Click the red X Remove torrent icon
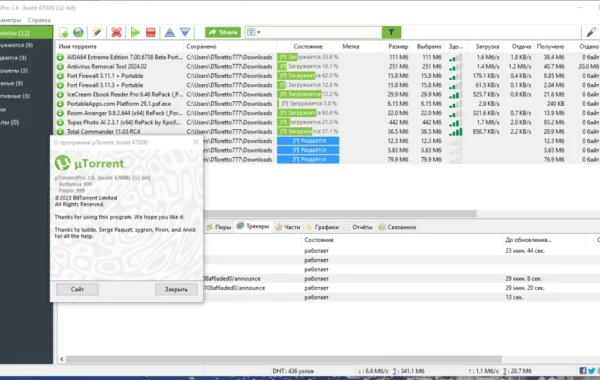The width and height of the screenshot is (600, 380). pos(116,33)
